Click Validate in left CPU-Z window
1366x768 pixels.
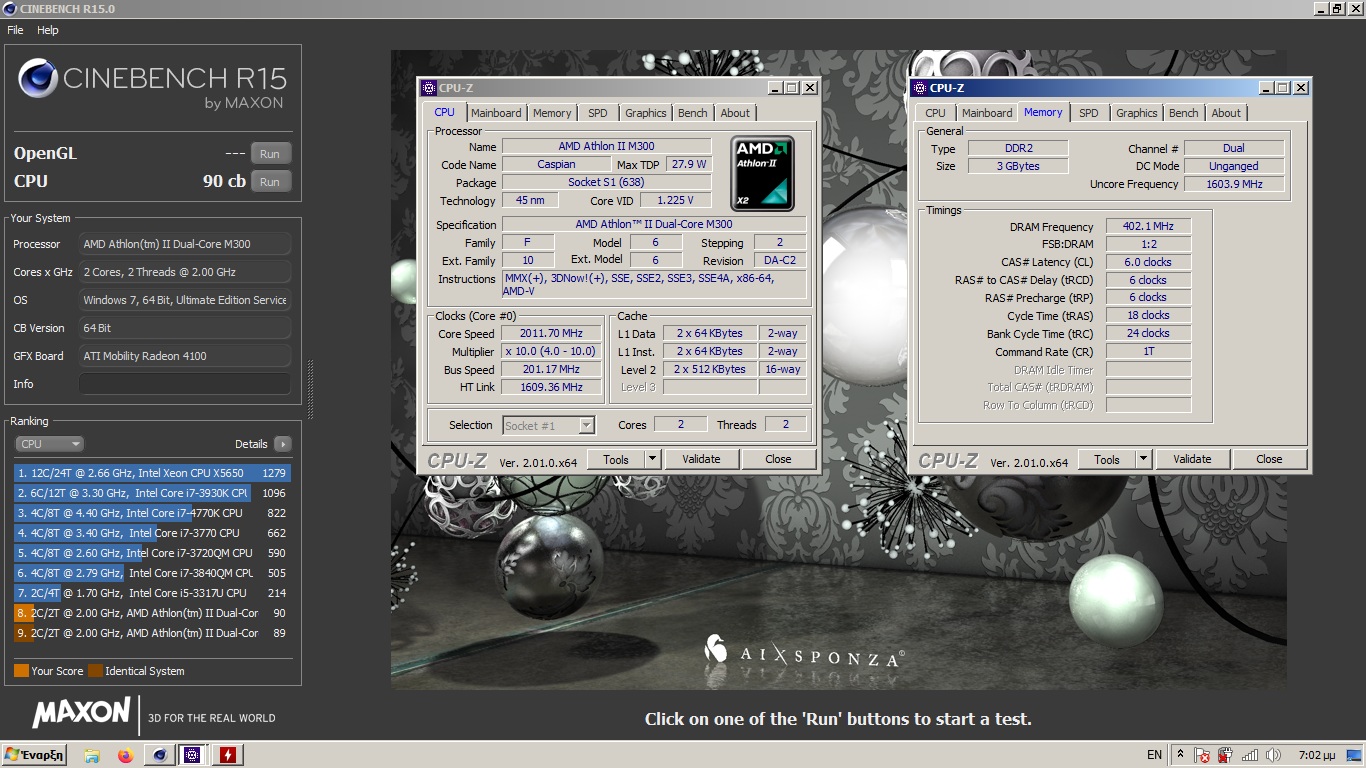point(701,459)
